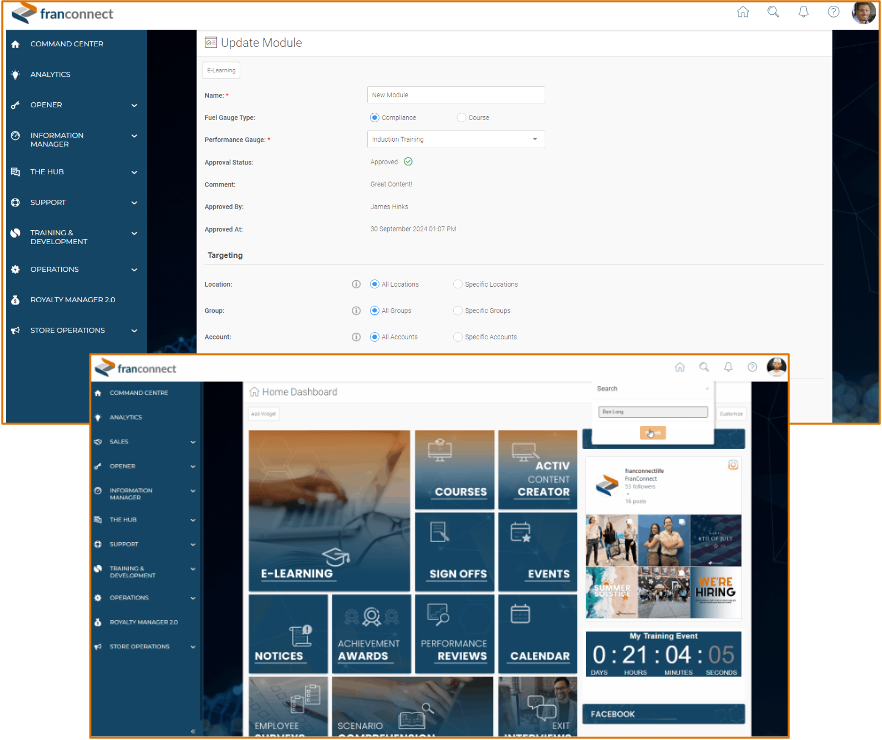
Task: Open FACEBOOK widget header
Action: [664, 714]
